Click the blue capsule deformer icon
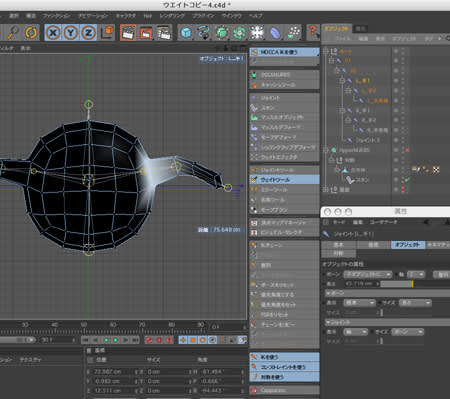This screenshot has width=450, height=399. tap(275, 33)
